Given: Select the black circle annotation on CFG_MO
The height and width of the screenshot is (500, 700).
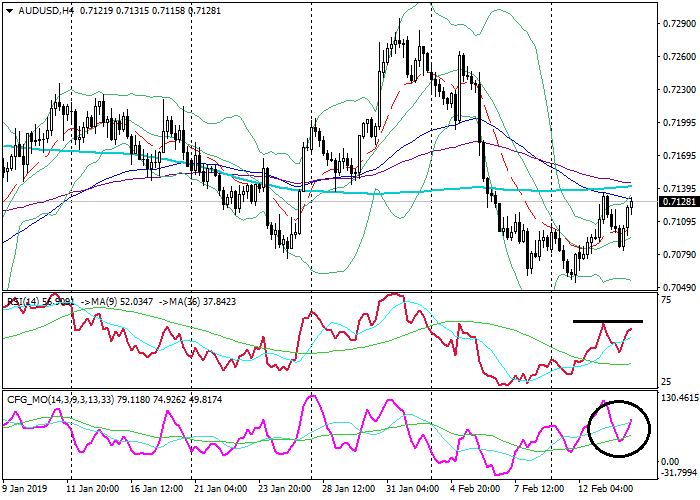Looking at the screenshot, I should (620, 428).
